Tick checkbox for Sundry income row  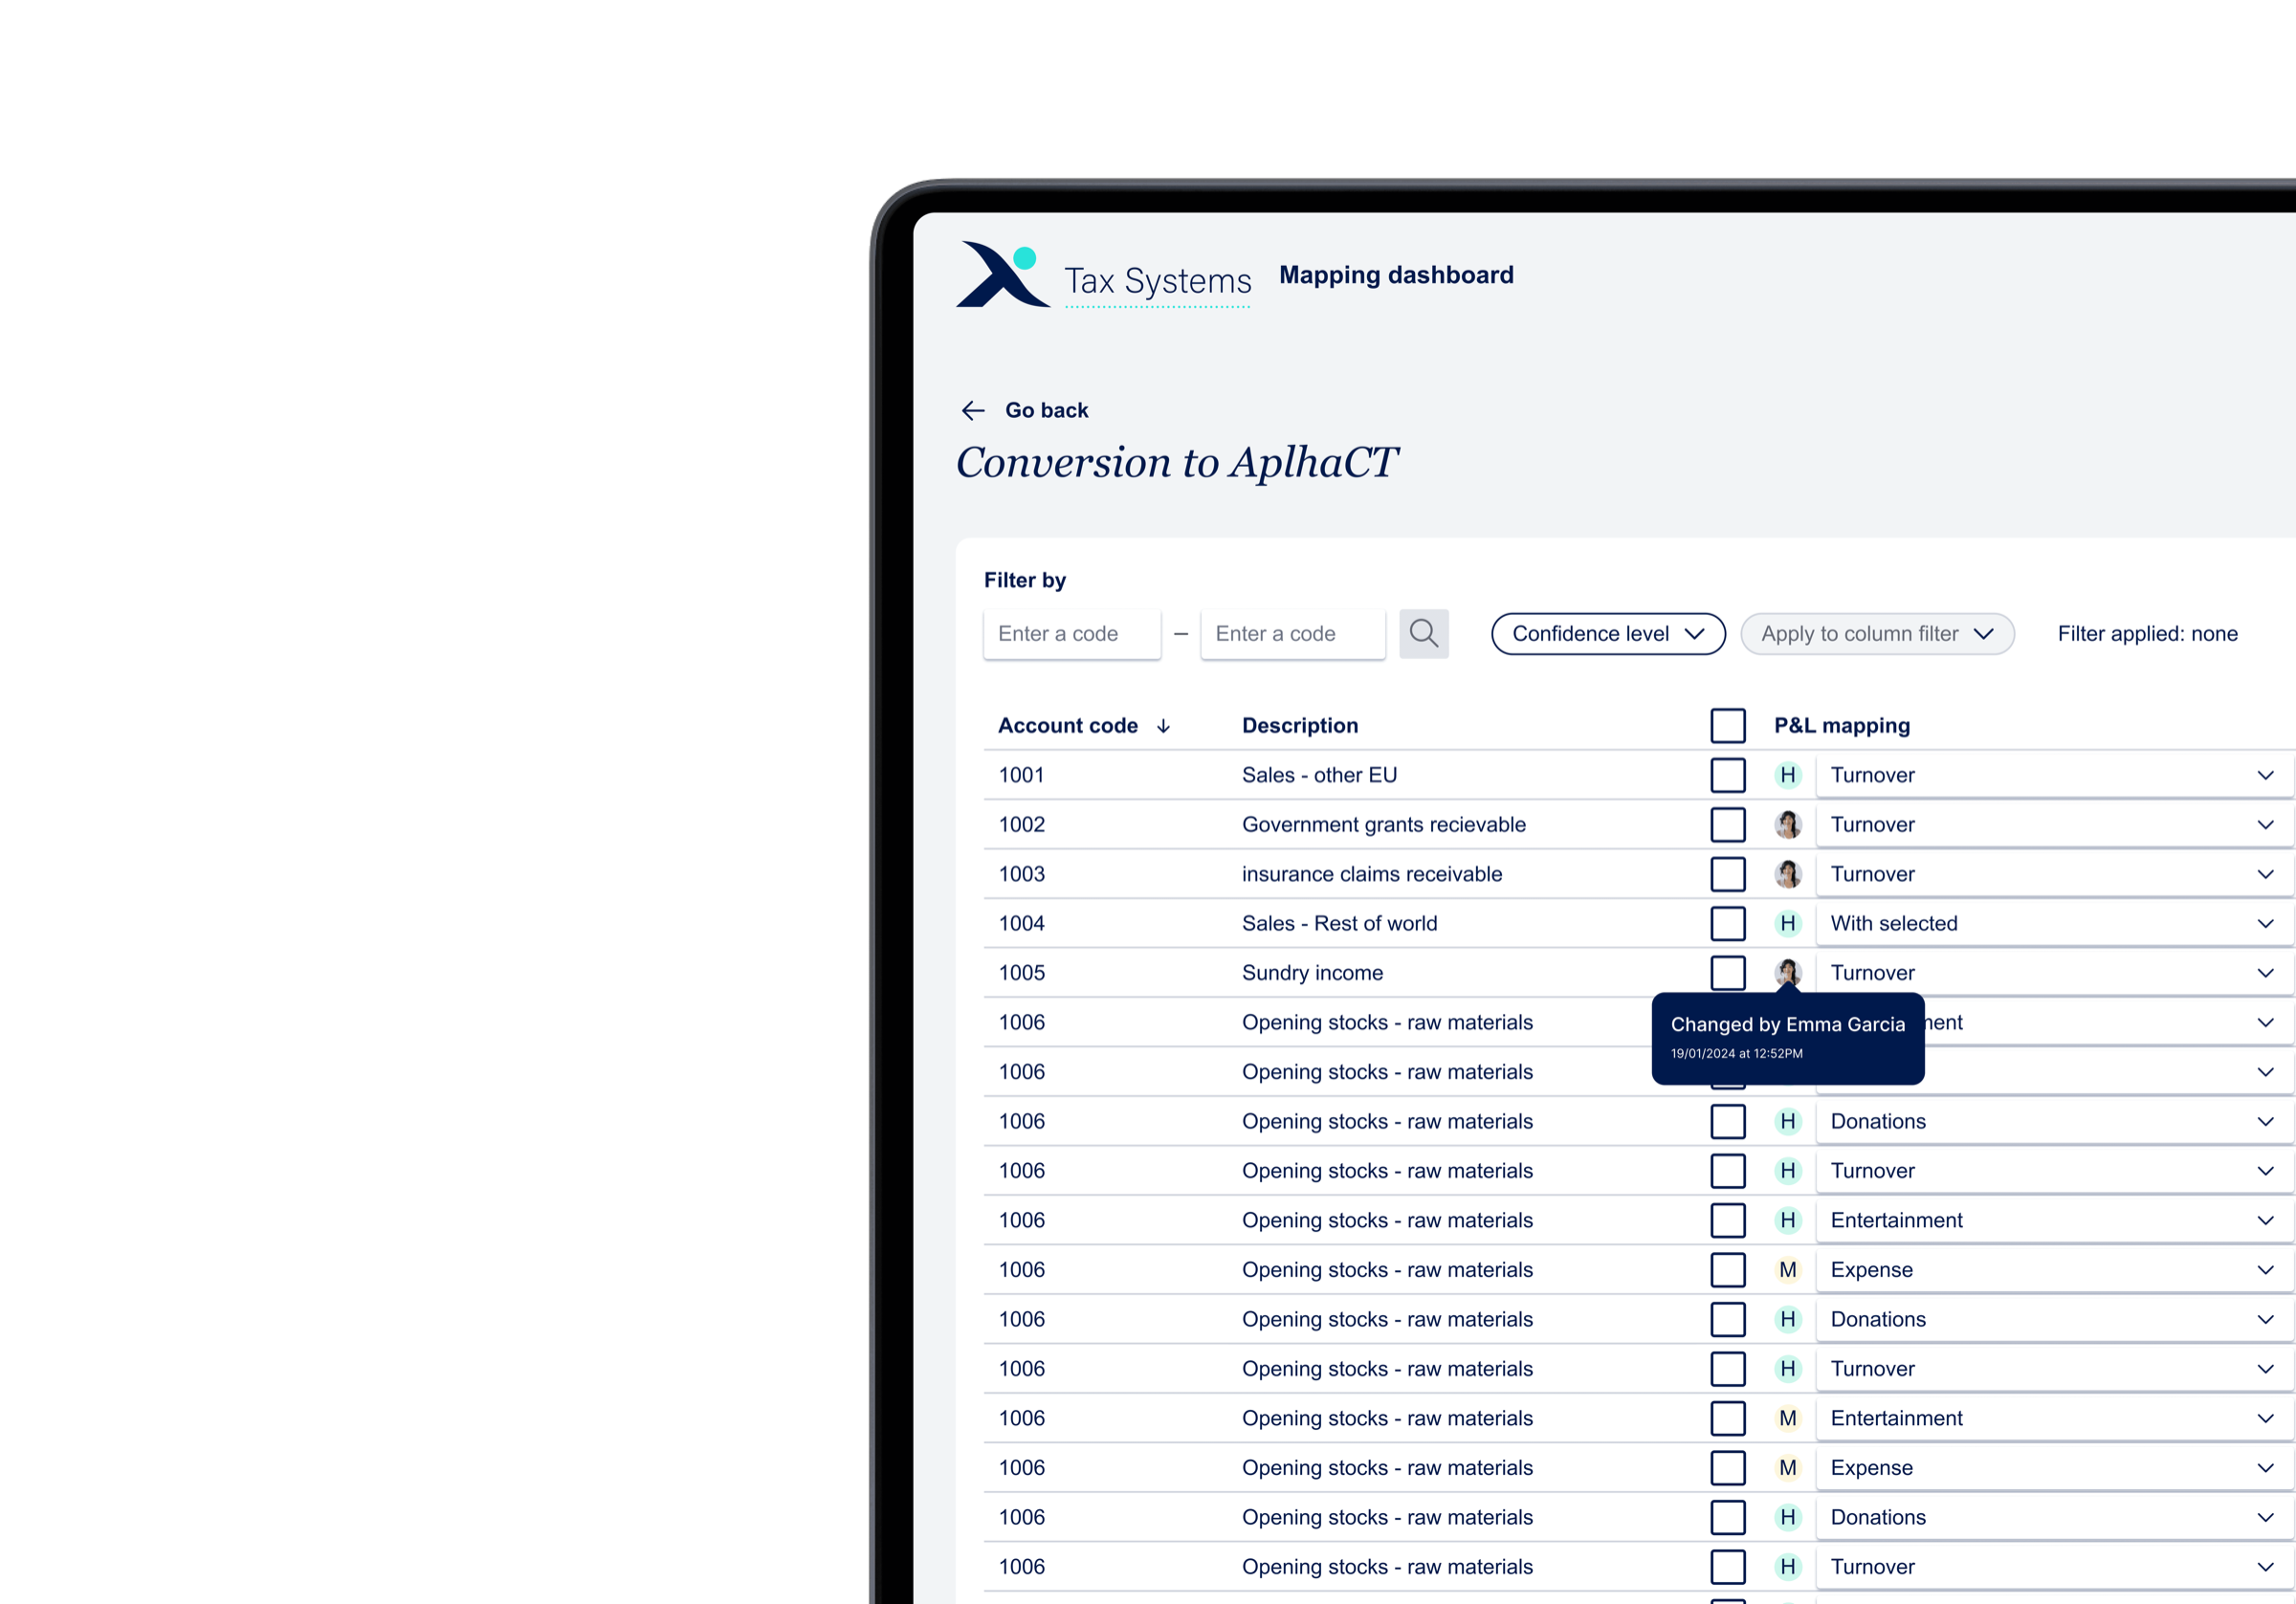[1727, 972]
